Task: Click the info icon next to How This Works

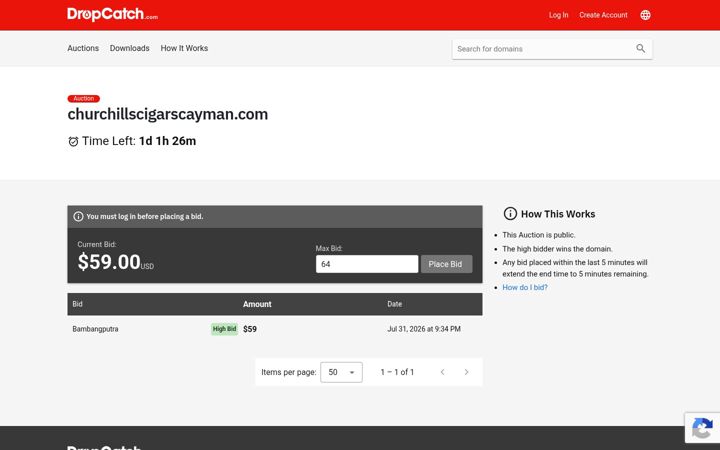Action: coord(510,214)
